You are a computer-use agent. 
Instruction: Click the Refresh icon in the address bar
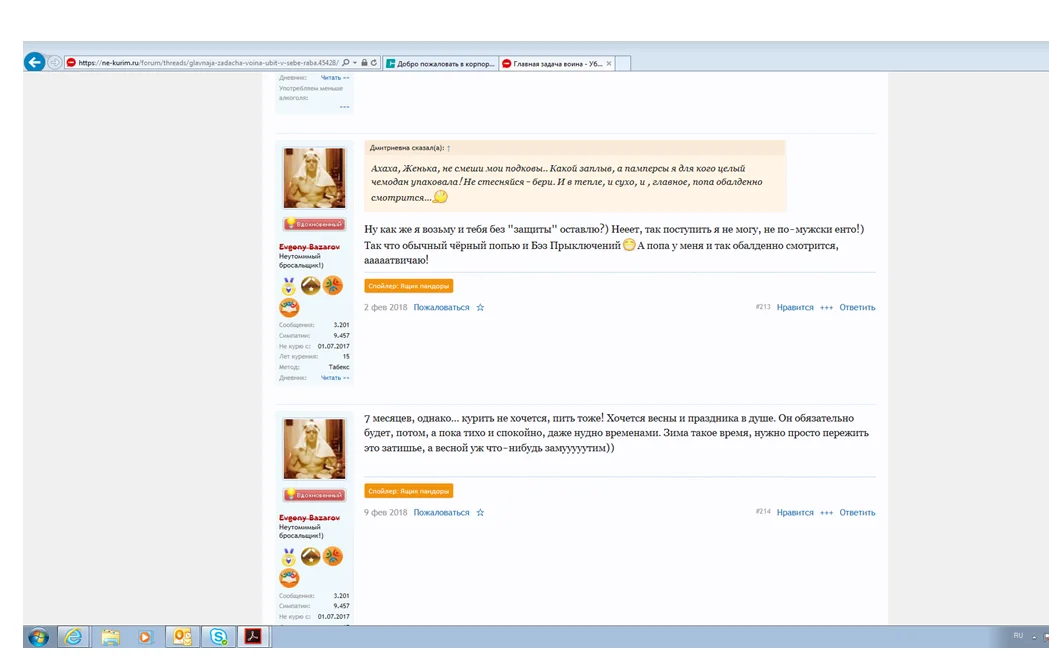373,61
